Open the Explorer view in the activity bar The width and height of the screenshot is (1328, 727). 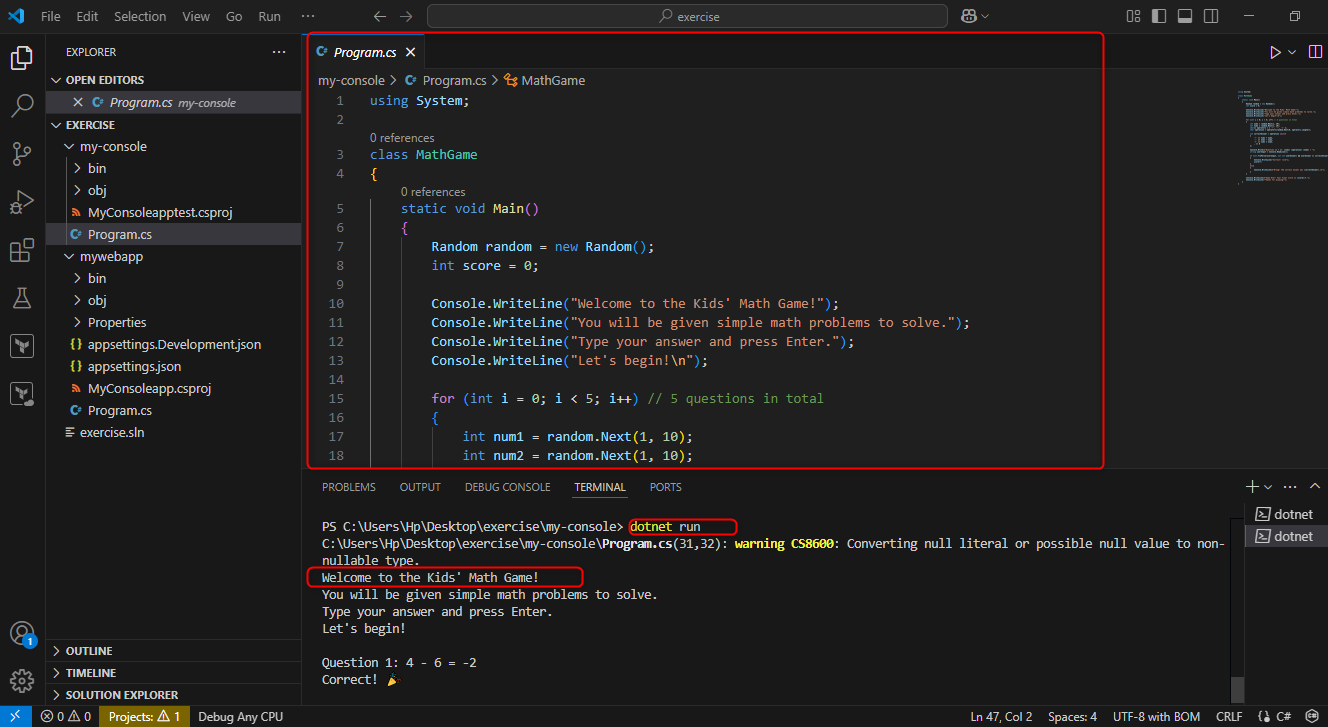22,58
